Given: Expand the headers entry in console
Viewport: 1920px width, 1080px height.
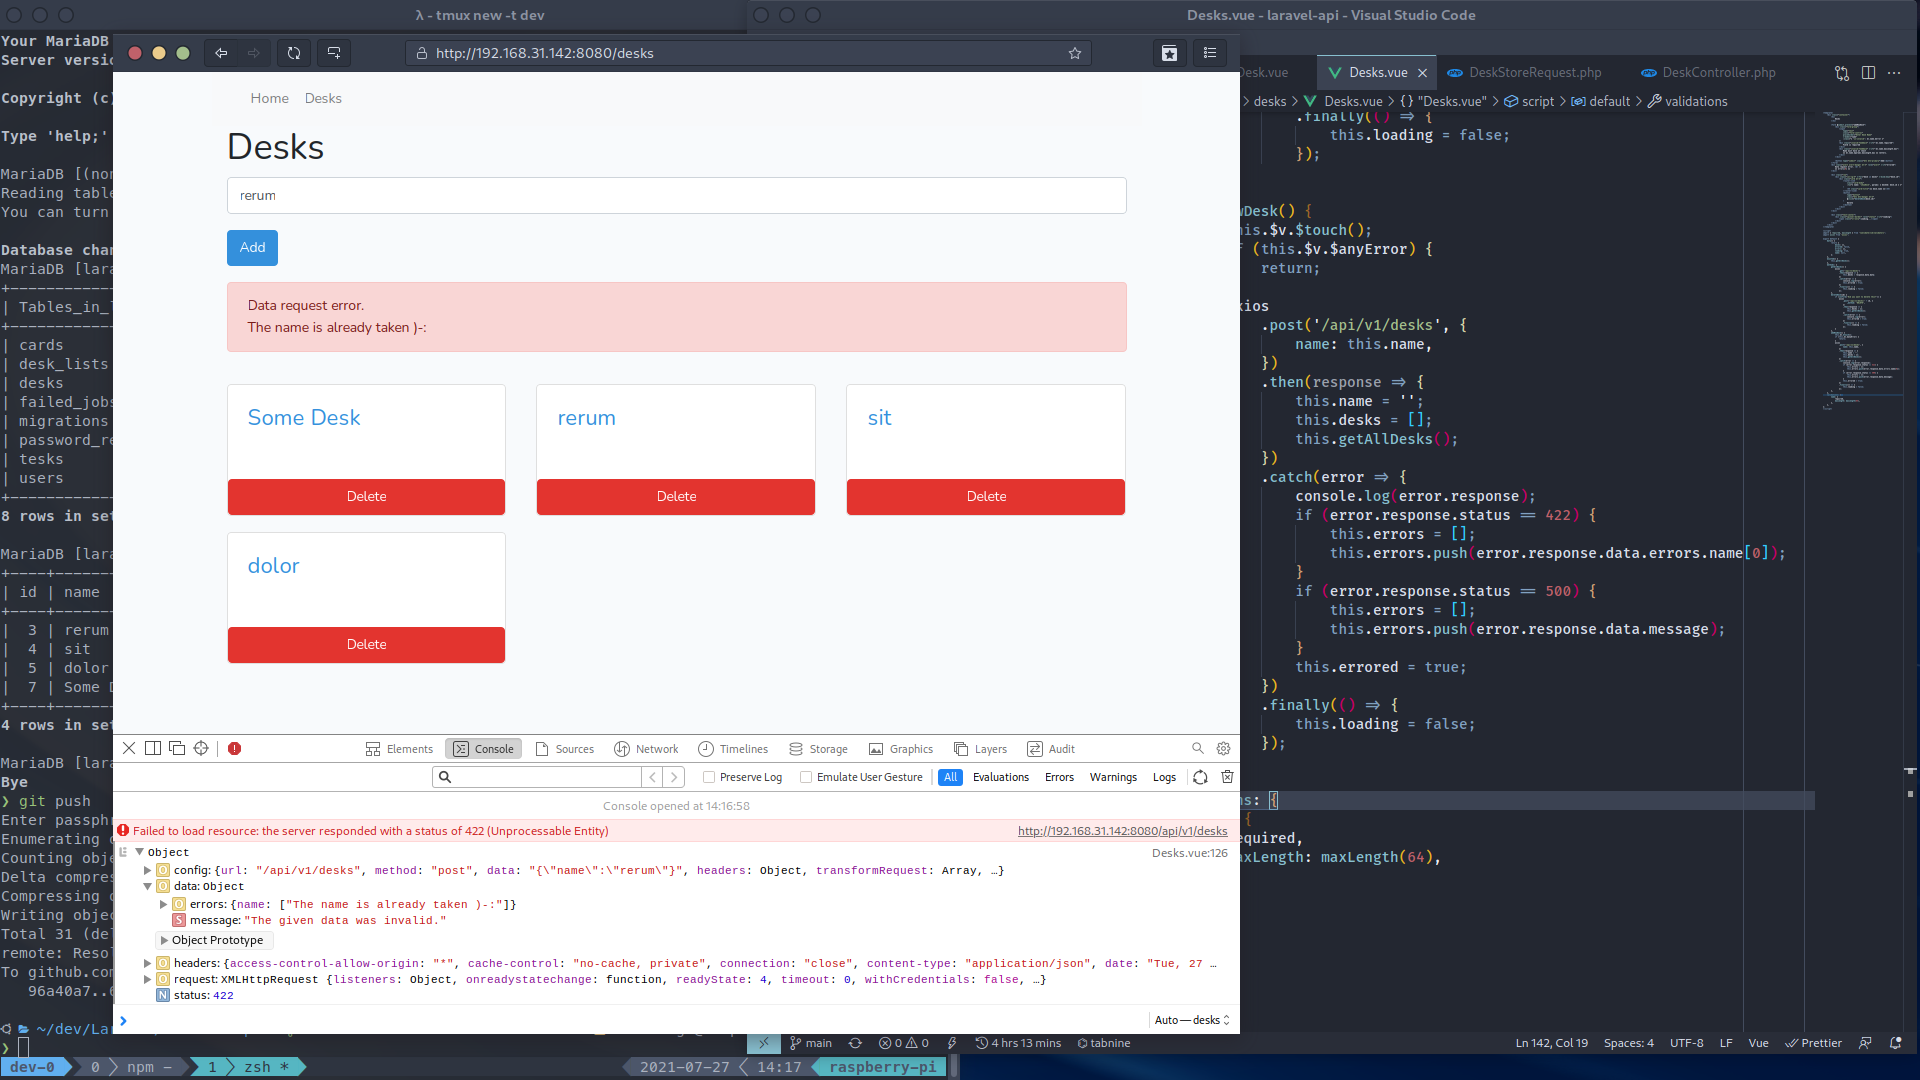Looking at the screenshot, I should [148, 963].
